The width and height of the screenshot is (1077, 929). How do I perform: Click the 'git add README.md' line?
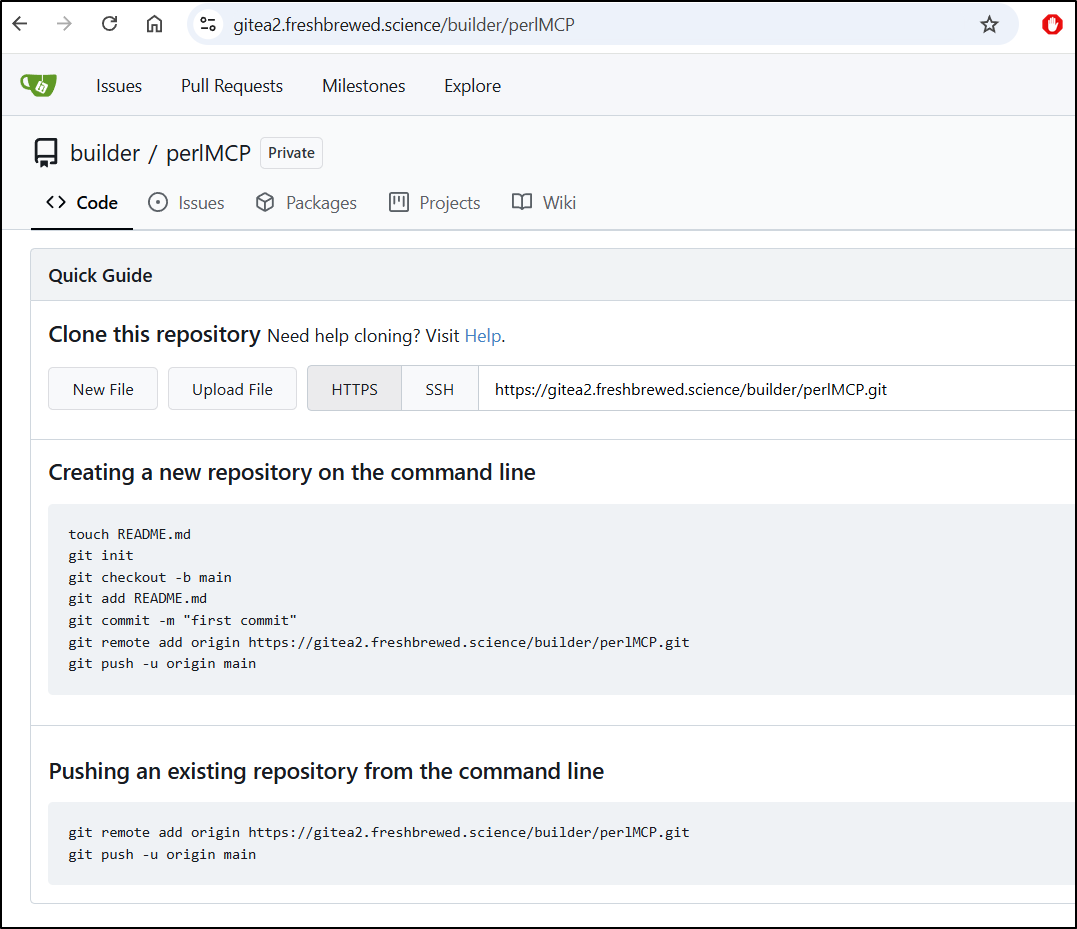[137, 599]
